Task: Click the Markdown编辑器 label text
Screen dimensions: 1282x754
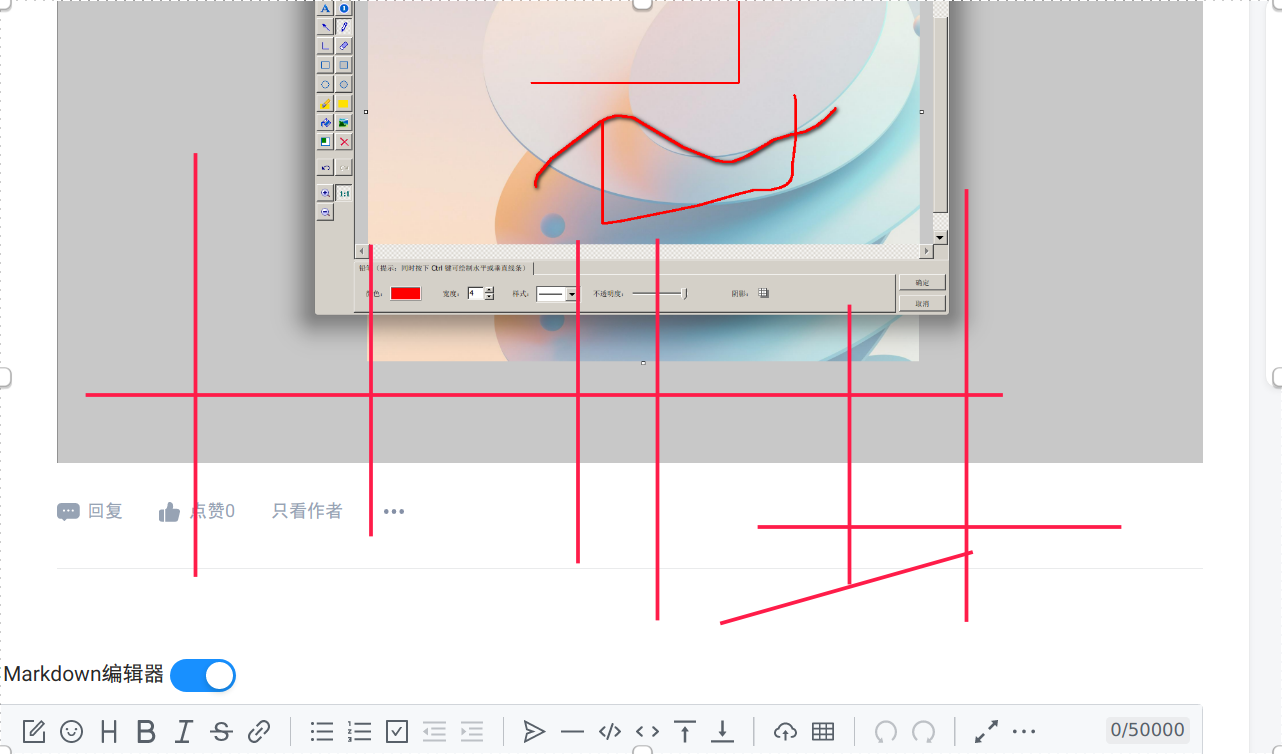Action: (x=84, y=675)
